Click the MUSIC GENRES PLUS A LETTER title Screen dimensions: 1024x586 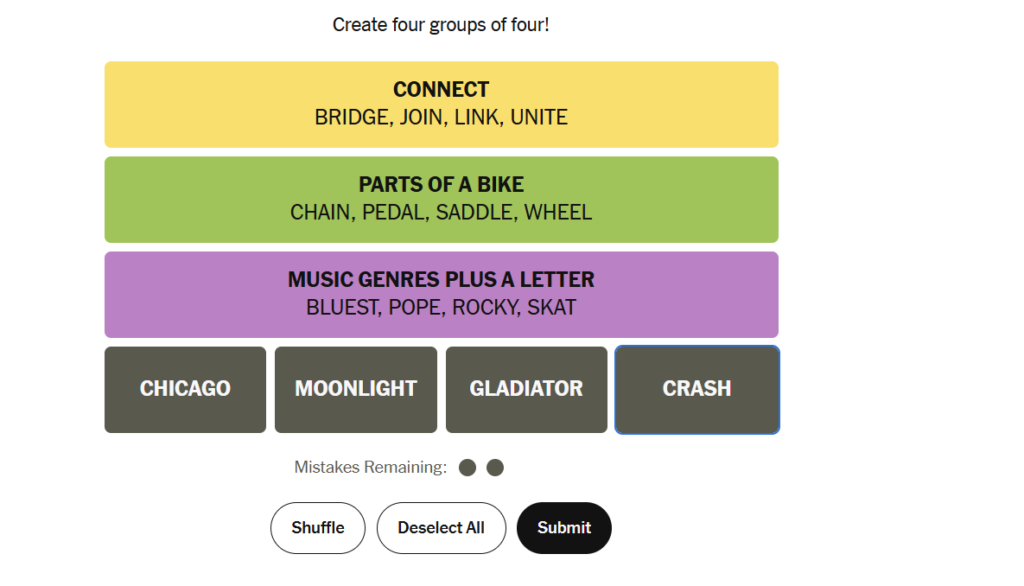(x=441, y=280)
